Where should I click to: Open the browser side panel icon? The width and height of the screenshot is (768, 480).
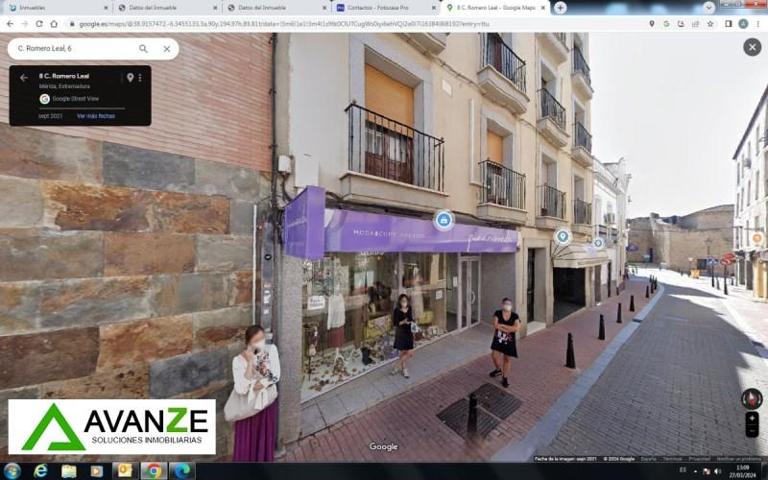728,24
